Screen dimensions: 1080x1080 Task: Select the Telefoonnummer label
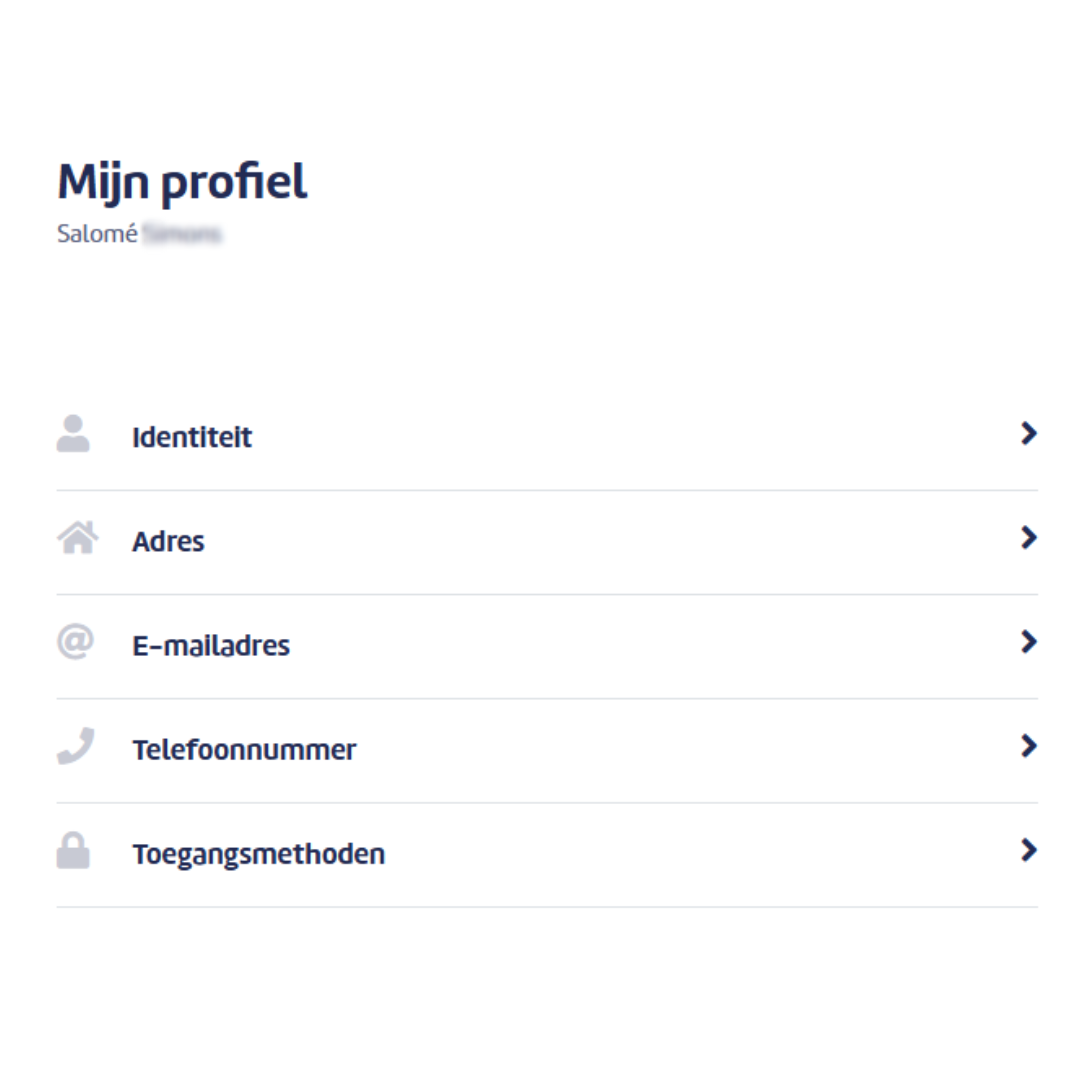tap(245, 749)
